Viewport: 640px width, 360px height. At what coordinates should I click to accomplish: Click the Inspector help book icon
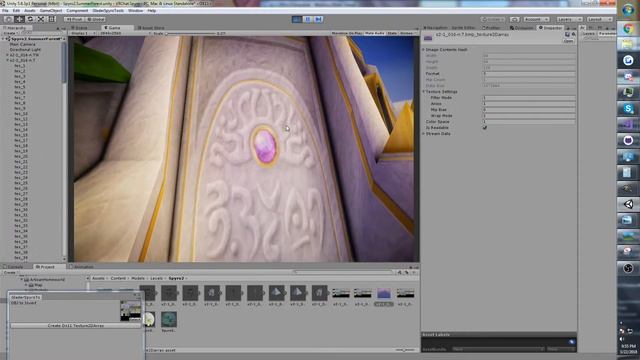pos(567,35)
